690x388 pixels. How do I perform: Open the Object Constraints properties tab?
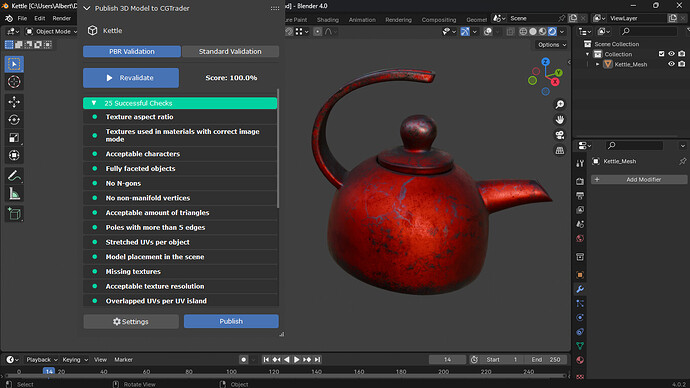(580, 332)
